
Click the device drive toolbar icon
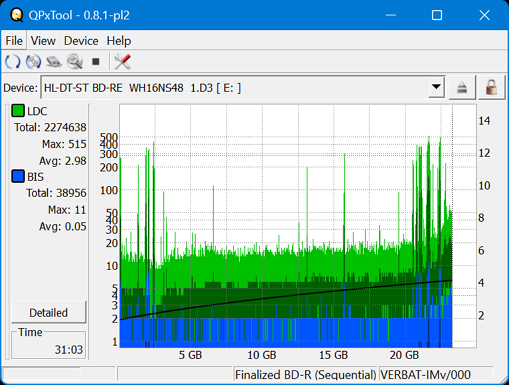pyautogui.click(x=54, y=62)
